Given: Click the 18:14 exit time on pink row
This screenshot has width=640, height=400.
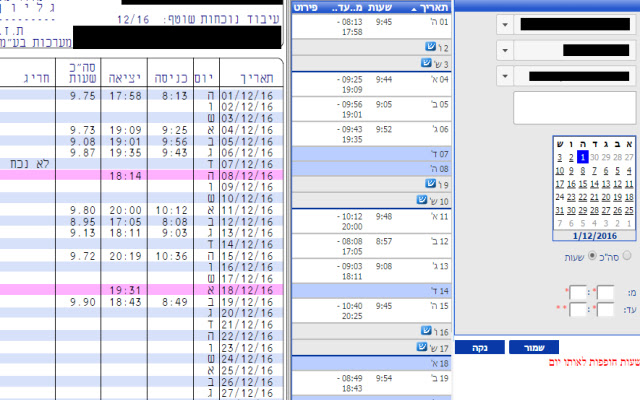Looking at the screenshot, I should pos(125,176).
